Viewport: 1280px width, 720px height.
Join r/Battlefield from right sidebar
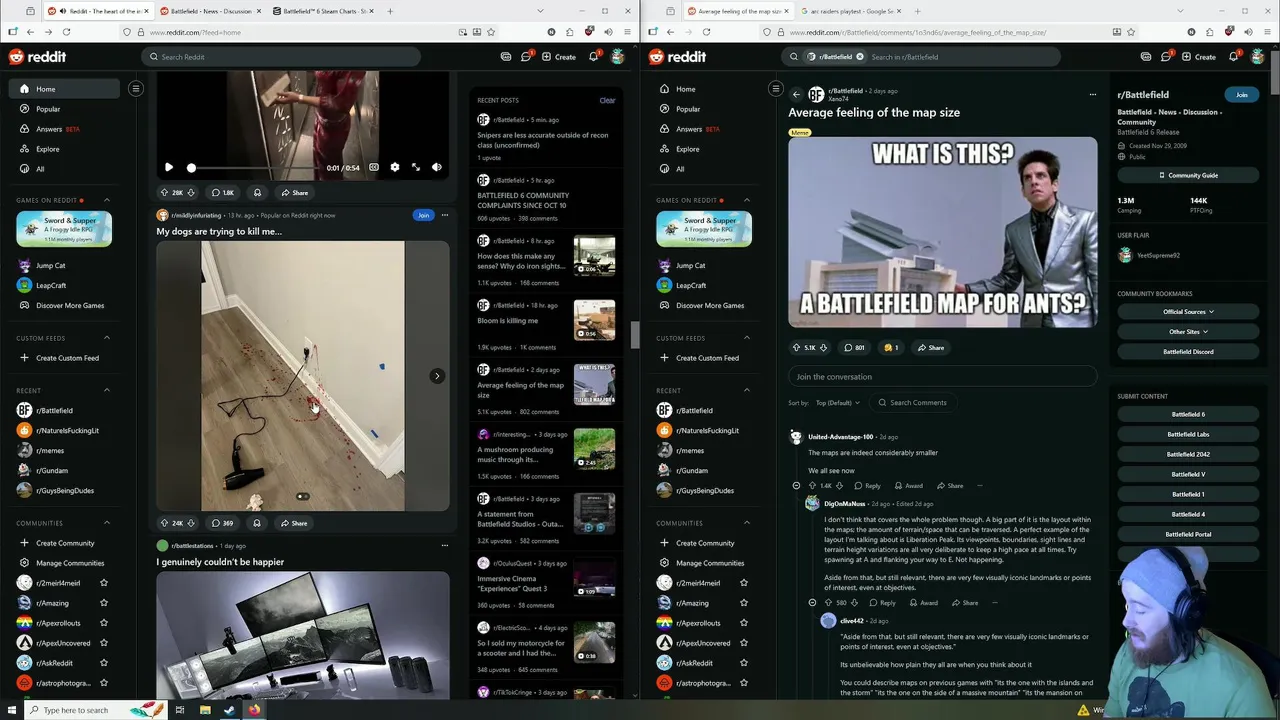[x=1241, y=95]
